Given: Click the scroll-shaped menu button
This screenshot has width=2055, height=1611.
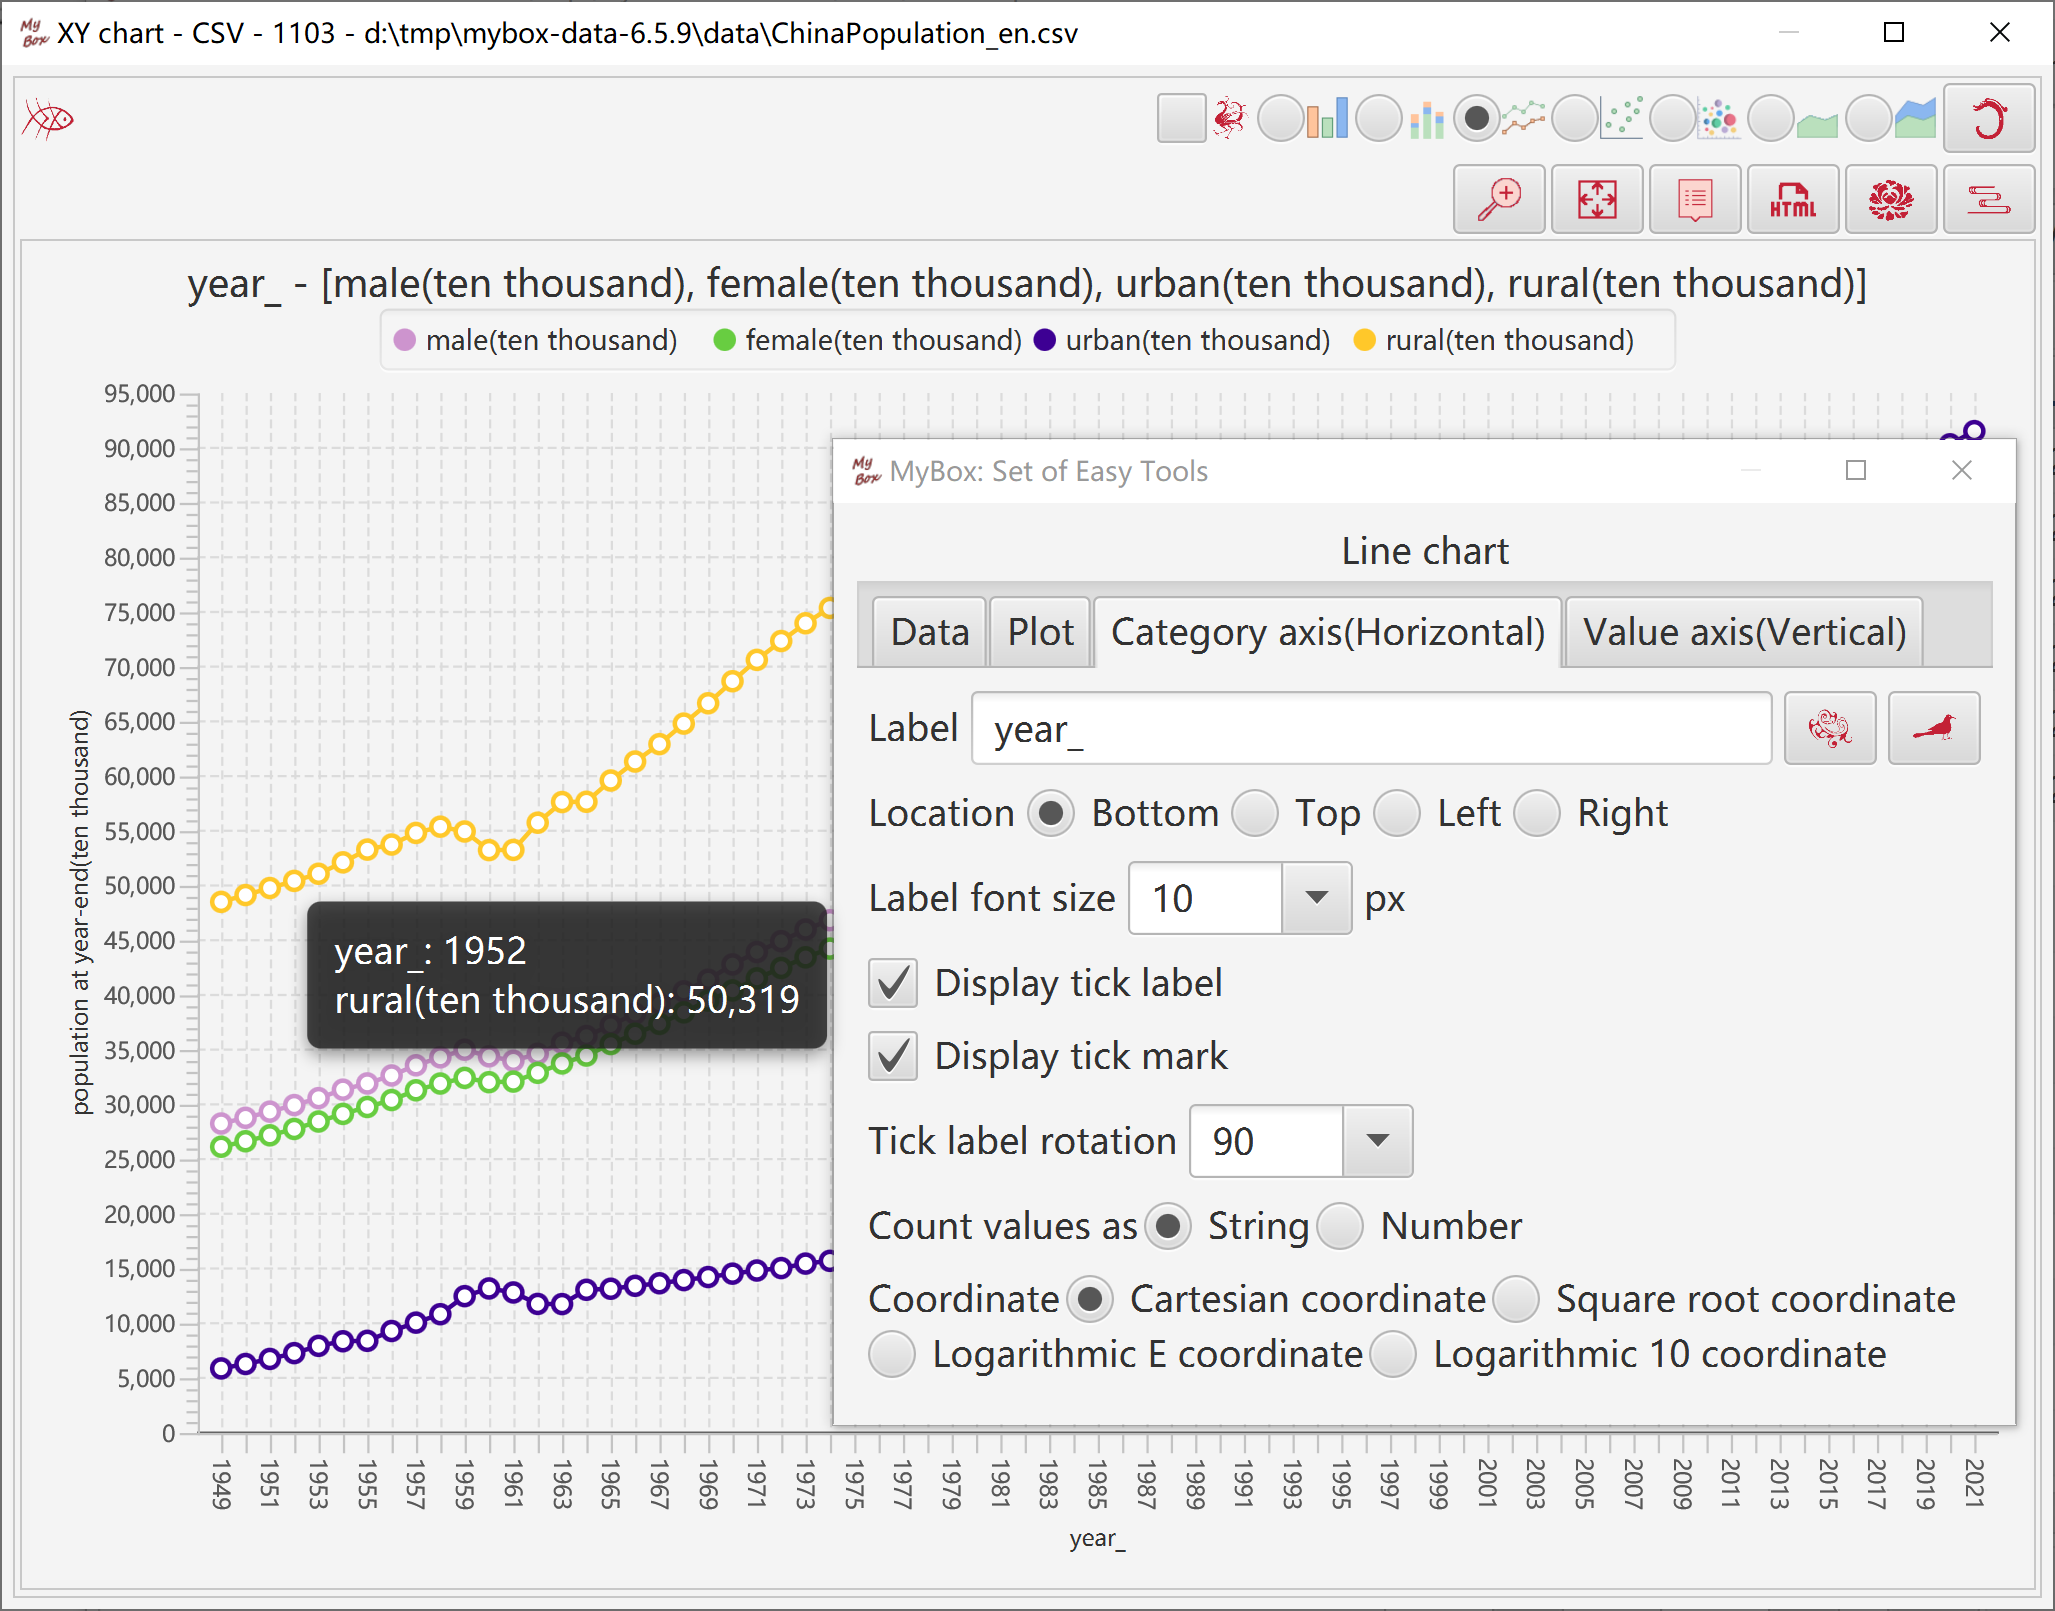Looking at the screenshot, I should tap(1989, 200).
